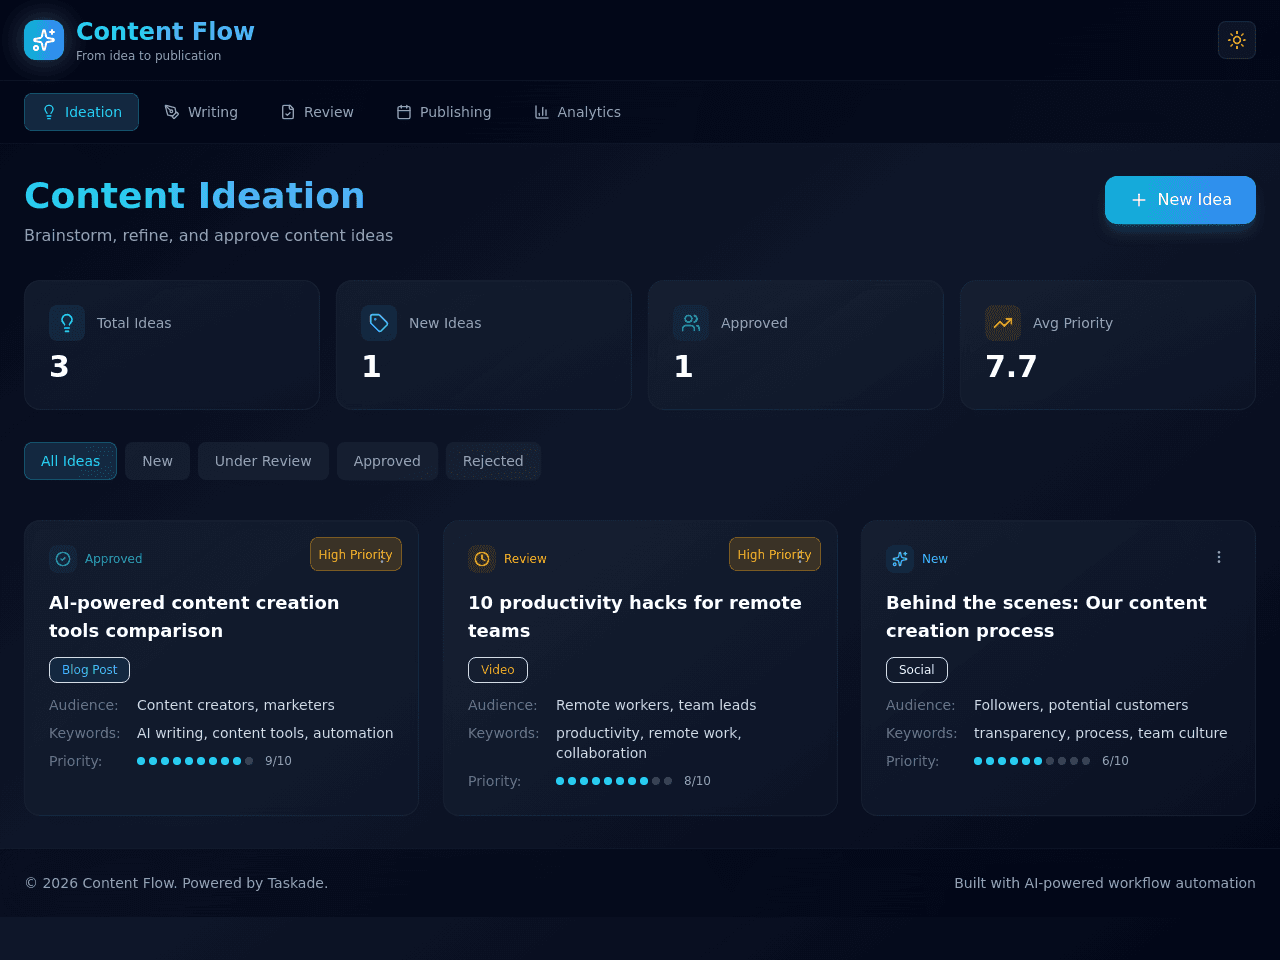Filter ideas by New status
The height and width of the screenshot is (960, 1280).
tap(157, 461)
